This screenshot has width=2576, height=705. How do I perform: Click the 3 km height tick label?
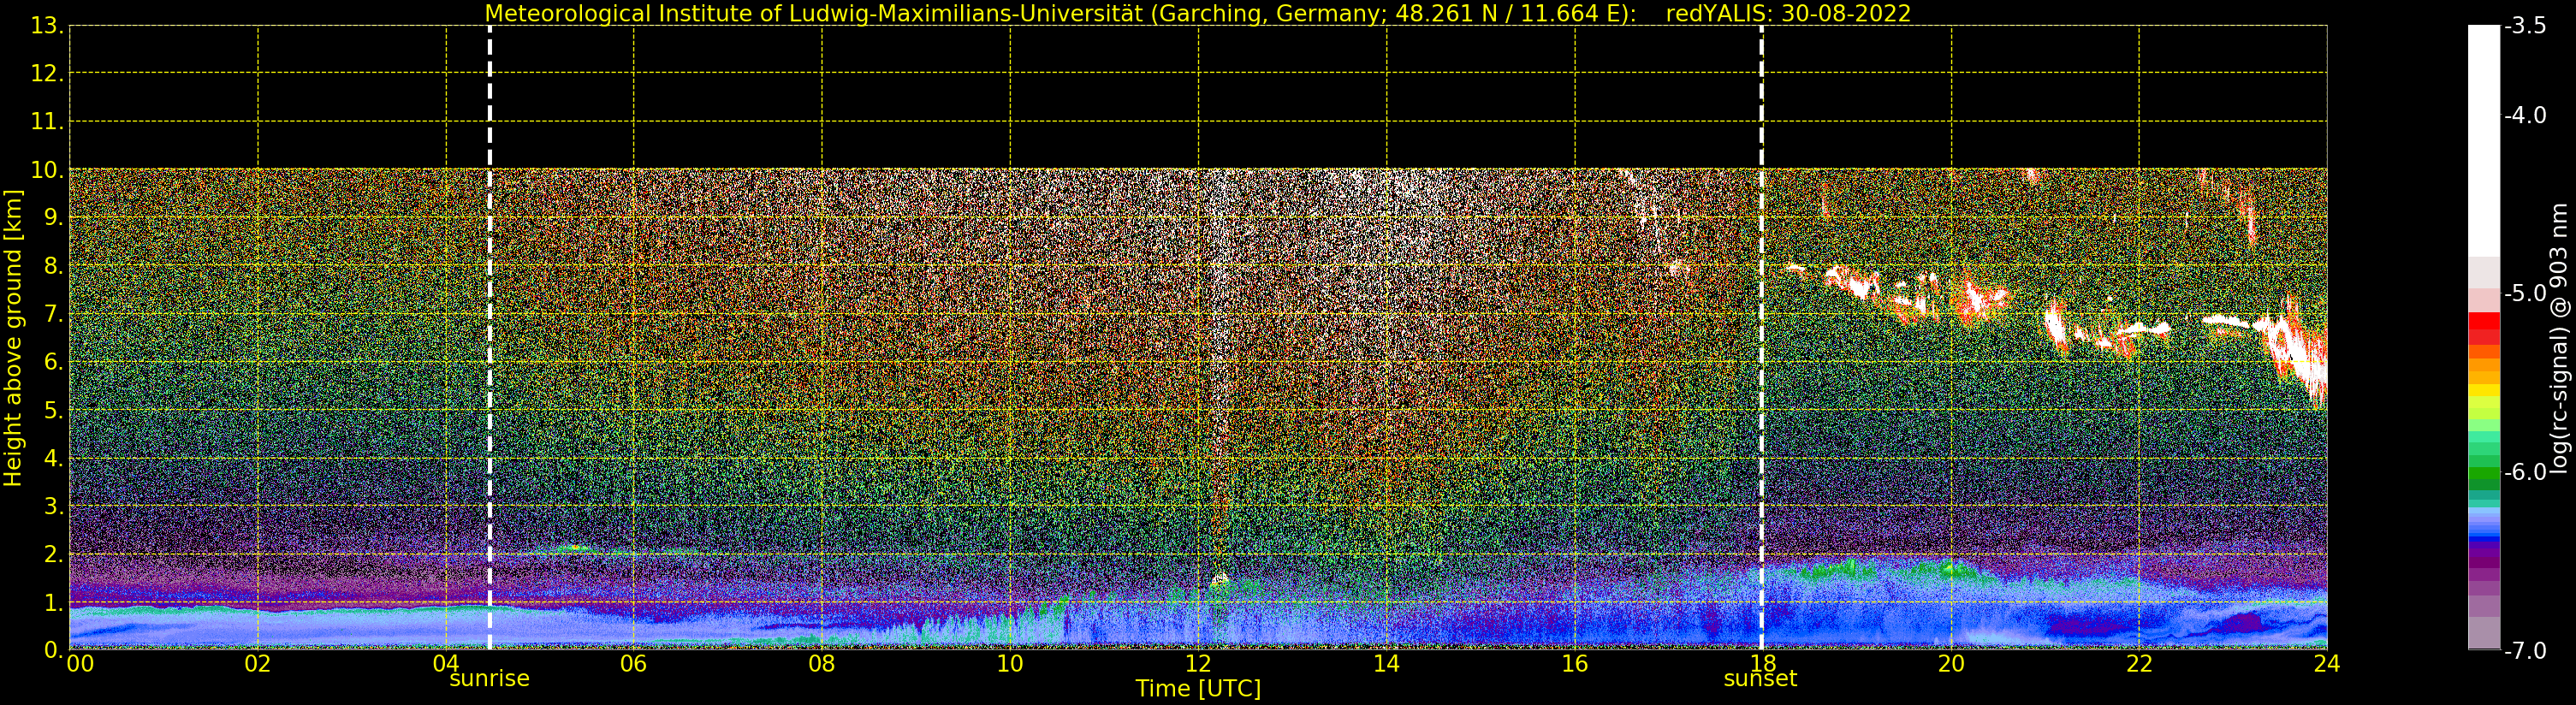click(54, 506)
